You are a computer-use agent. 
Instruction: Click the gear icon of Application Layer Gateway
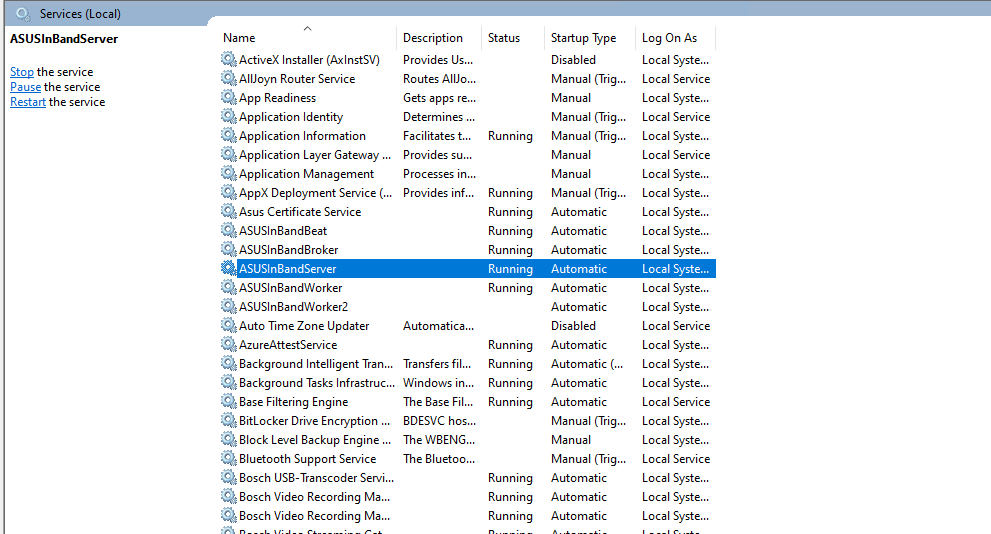[x=228, y=154]
